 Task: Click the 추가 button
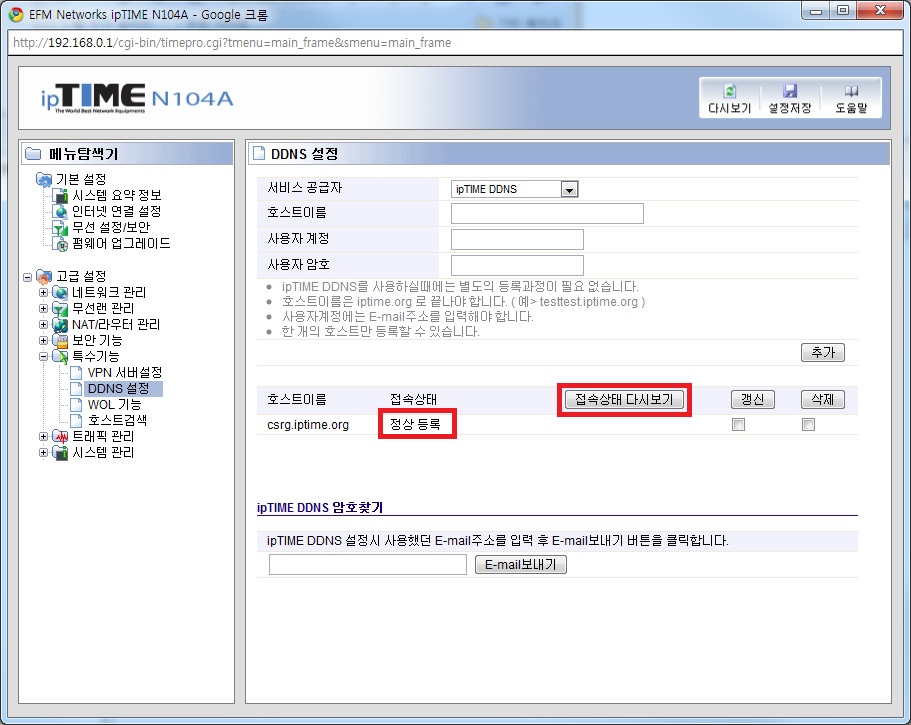823,353
